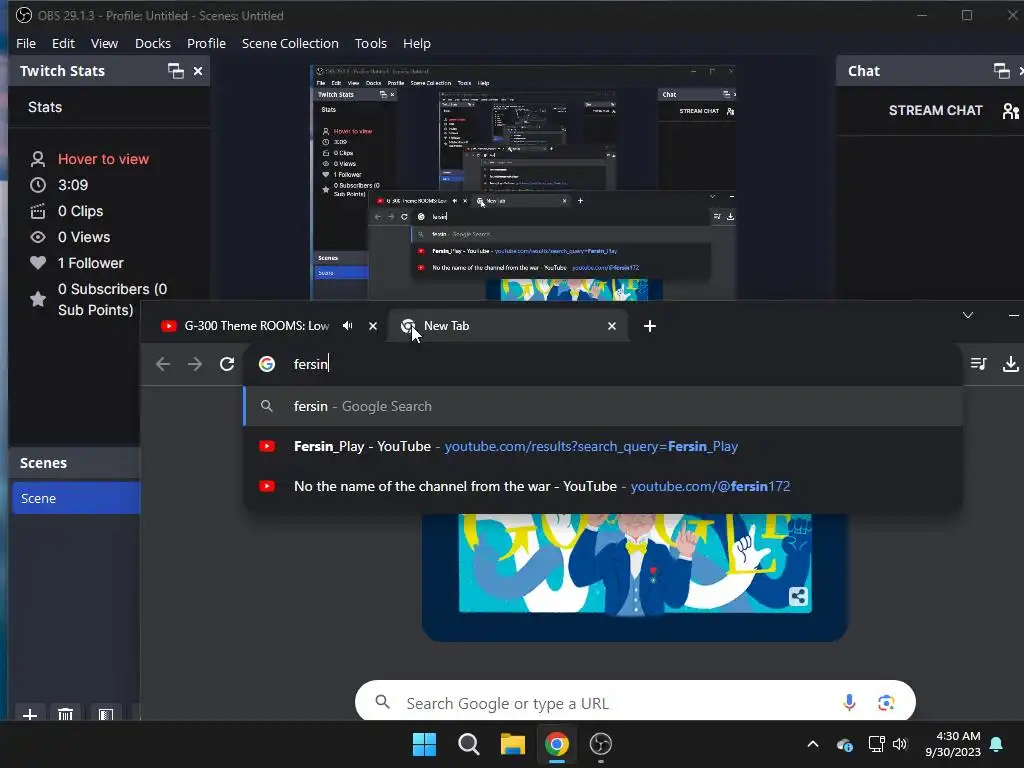The height and width of the screenshot is (768, 1024).
Task: Show hidden system tray icons
Action: pos(813,744)
